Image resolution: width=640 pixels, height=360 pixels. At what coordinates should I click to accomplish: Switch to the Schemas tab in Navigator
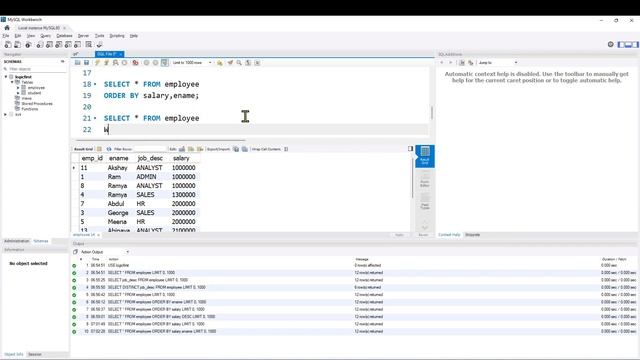(41, 241)
